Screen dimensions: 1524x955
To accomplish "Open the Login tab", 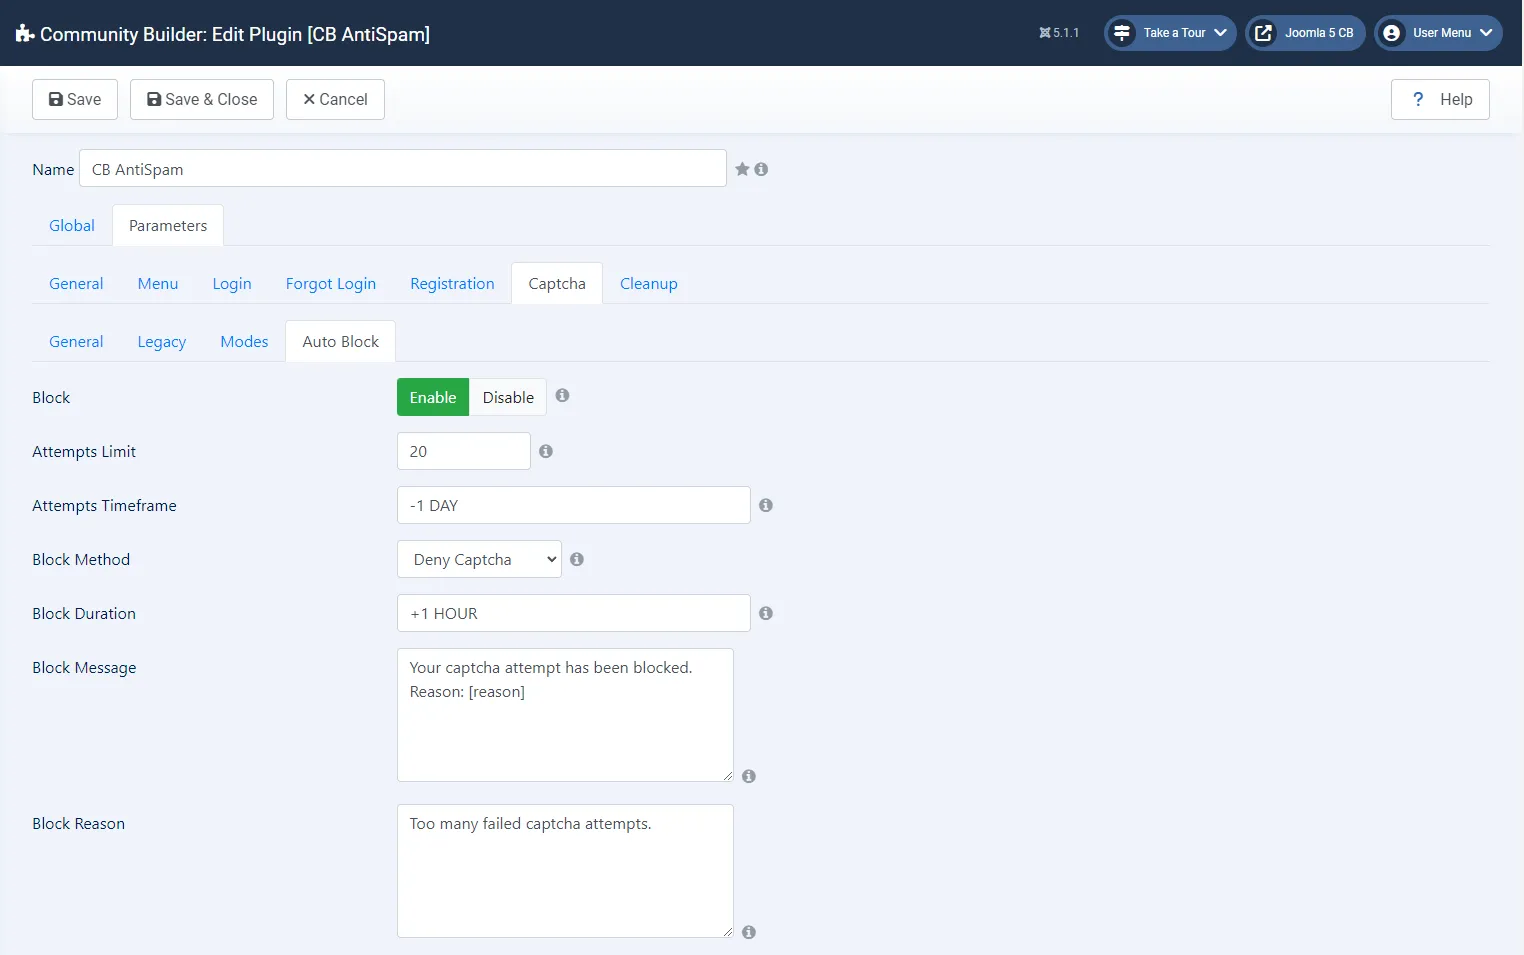I will coord(232,284).
